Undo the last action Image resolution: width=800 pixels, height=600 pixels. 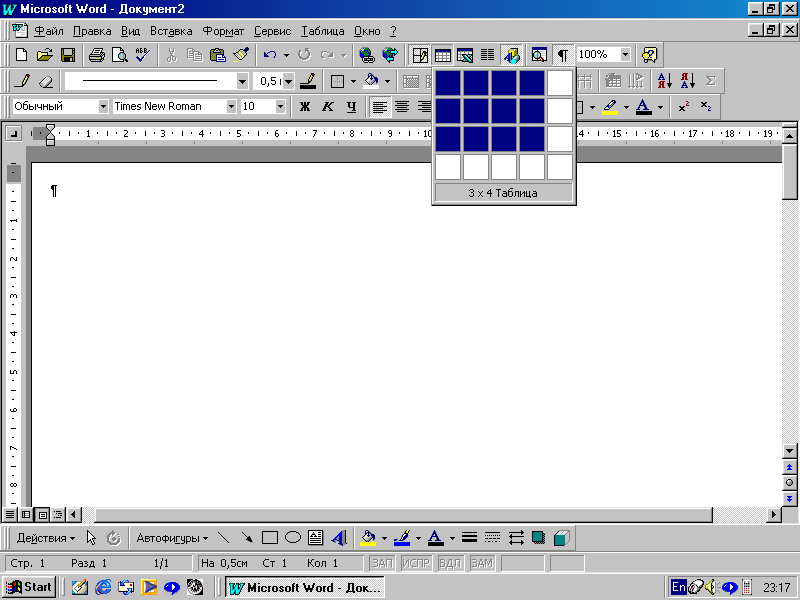(x=269, y=55)
